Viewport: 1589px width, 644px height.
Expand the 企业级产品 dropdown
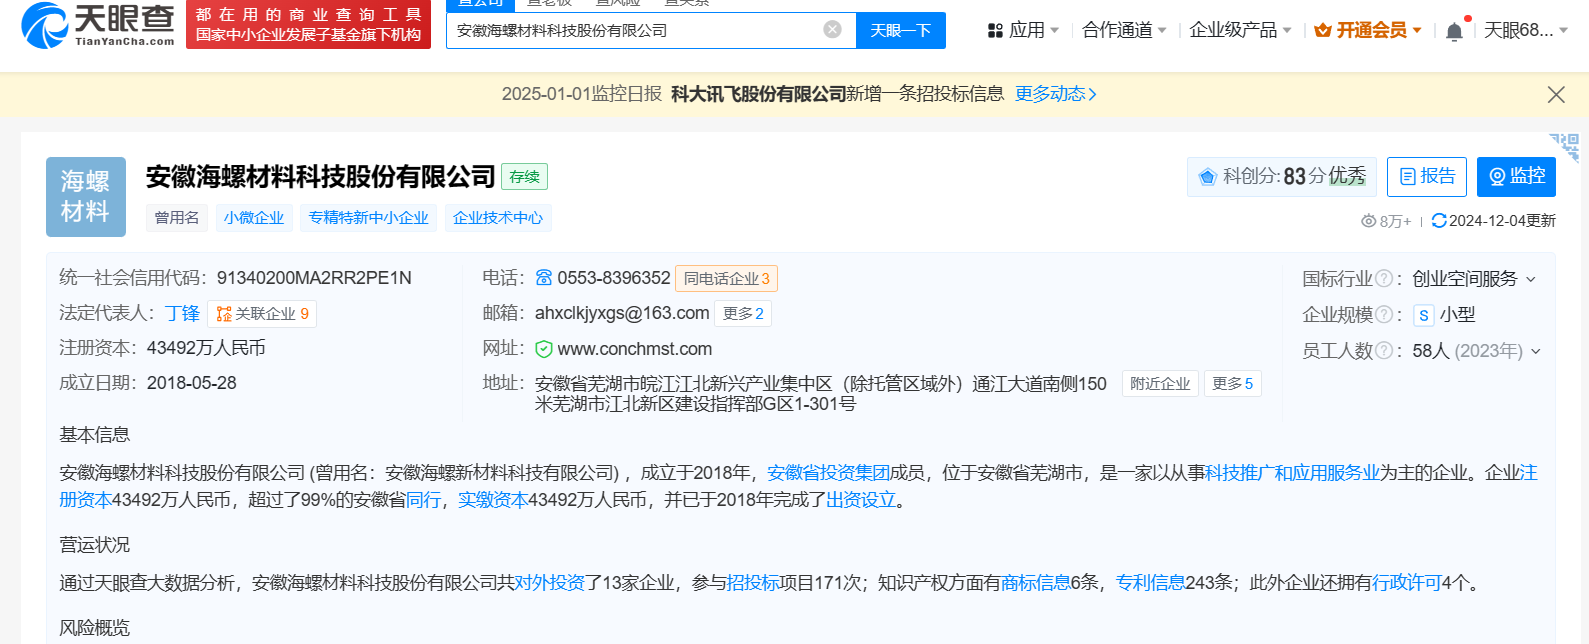(1241, 31)
